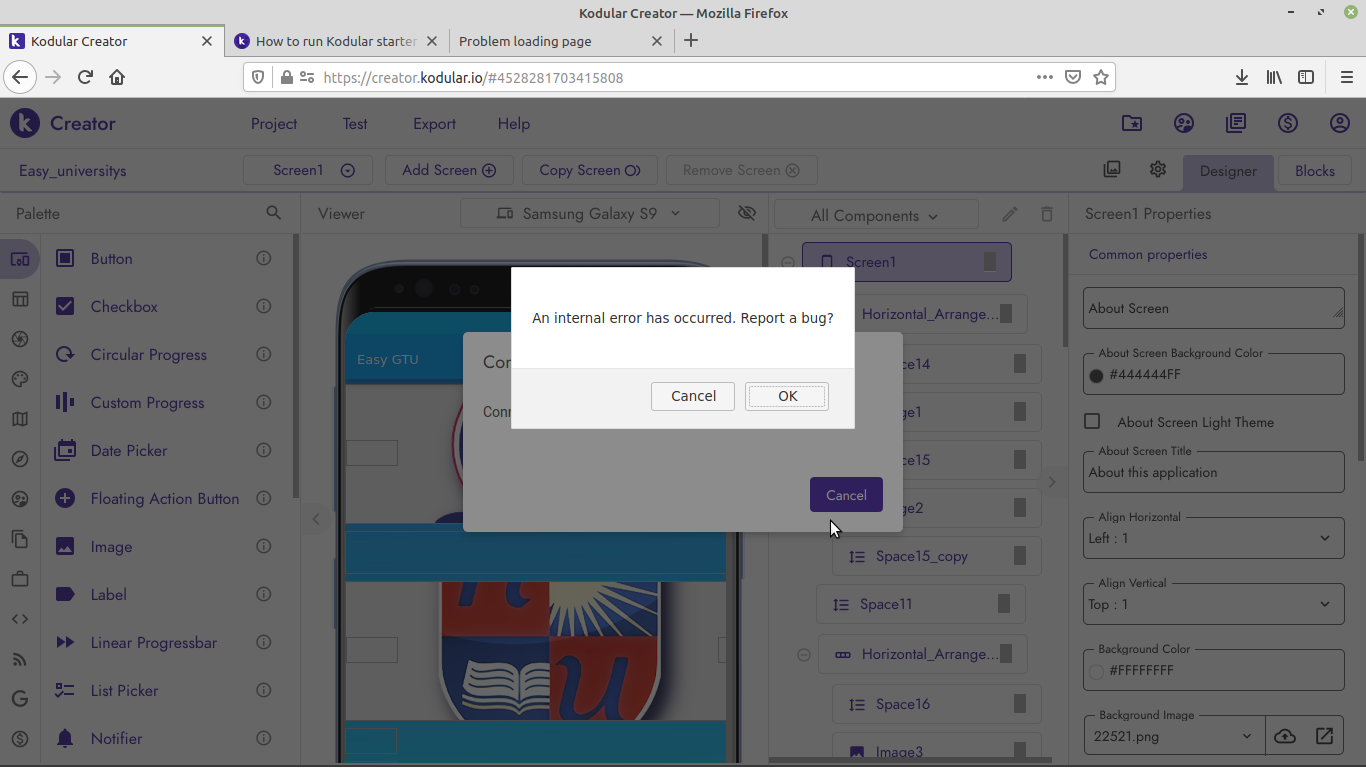Viewport: 1366px width, 768px height.
Task: Open the Align Vertical dropdown
Action: coord(1214,604)
